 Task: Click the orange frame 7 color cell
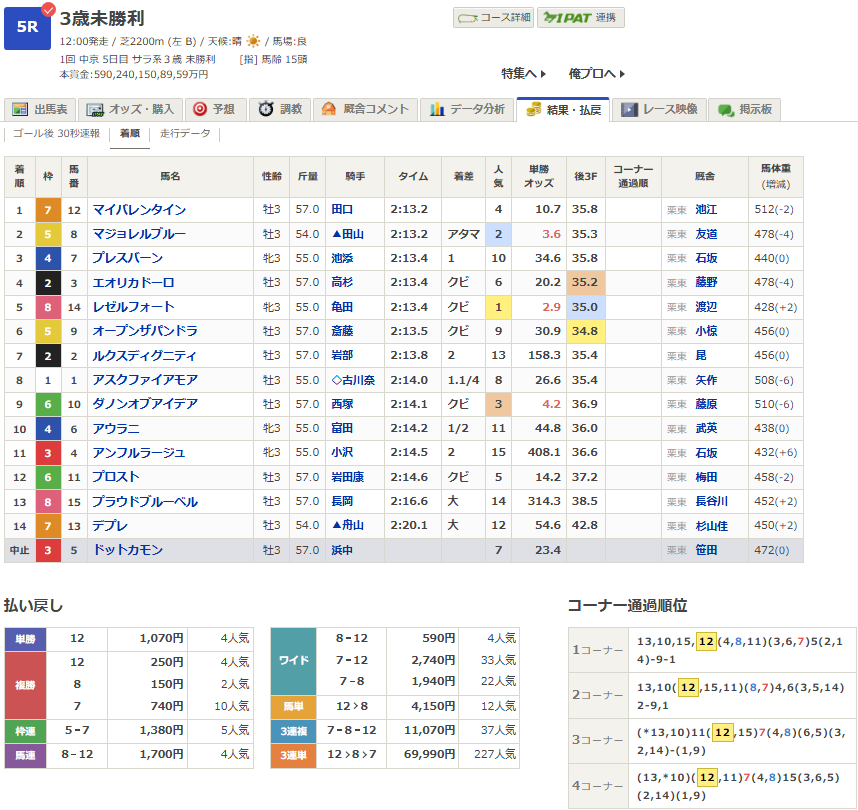[x=46, y=210]
